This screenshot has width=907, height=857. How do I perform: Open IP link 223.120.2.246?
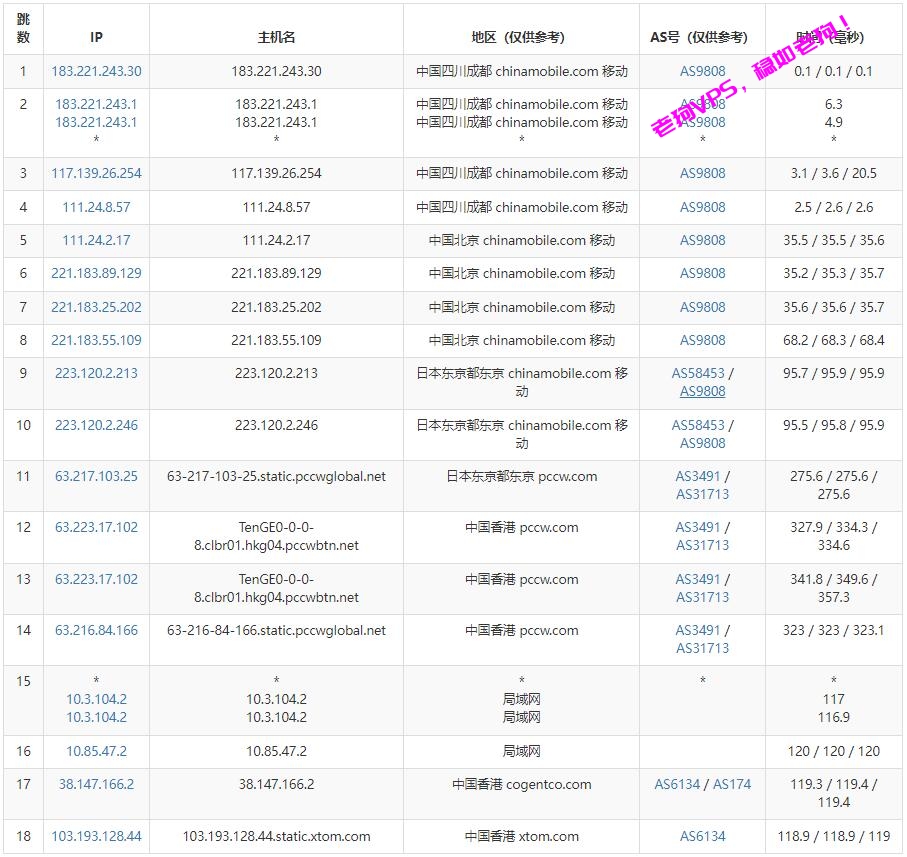tap(96, 425)
